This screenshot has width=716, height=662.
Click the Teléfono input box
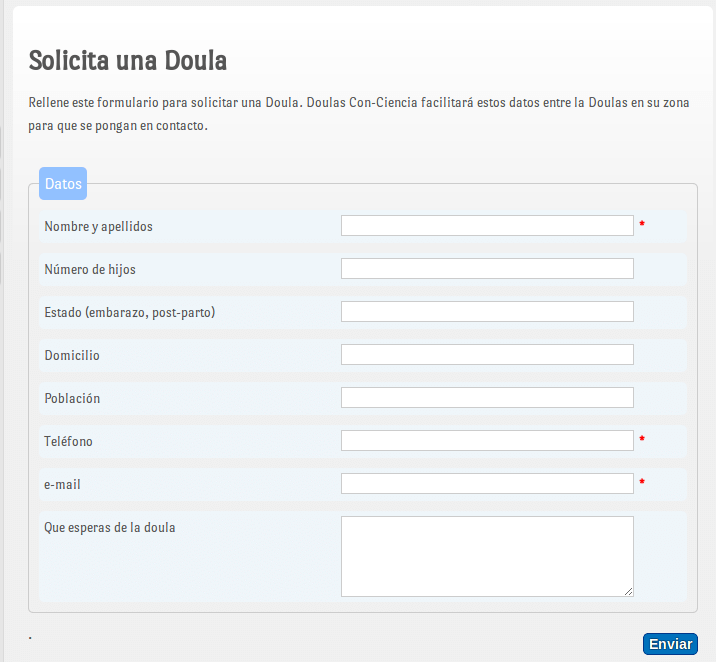point(487,441)
